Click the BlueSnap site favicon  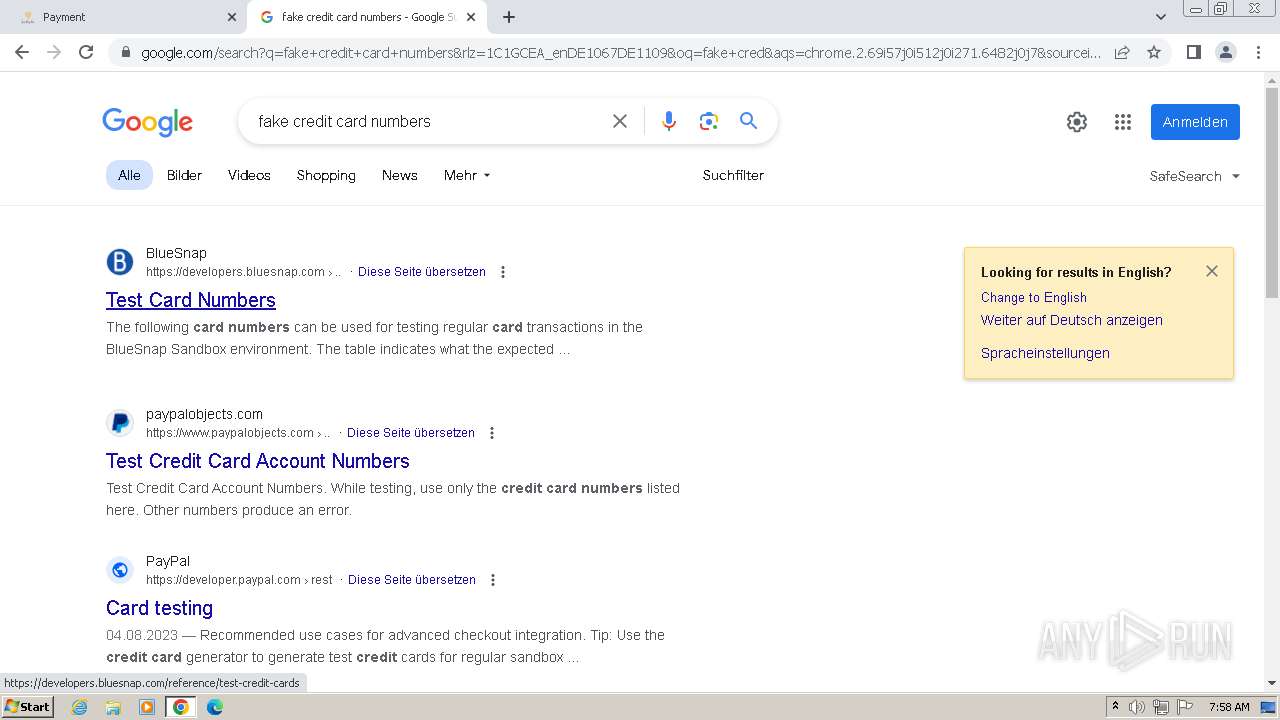120,262
